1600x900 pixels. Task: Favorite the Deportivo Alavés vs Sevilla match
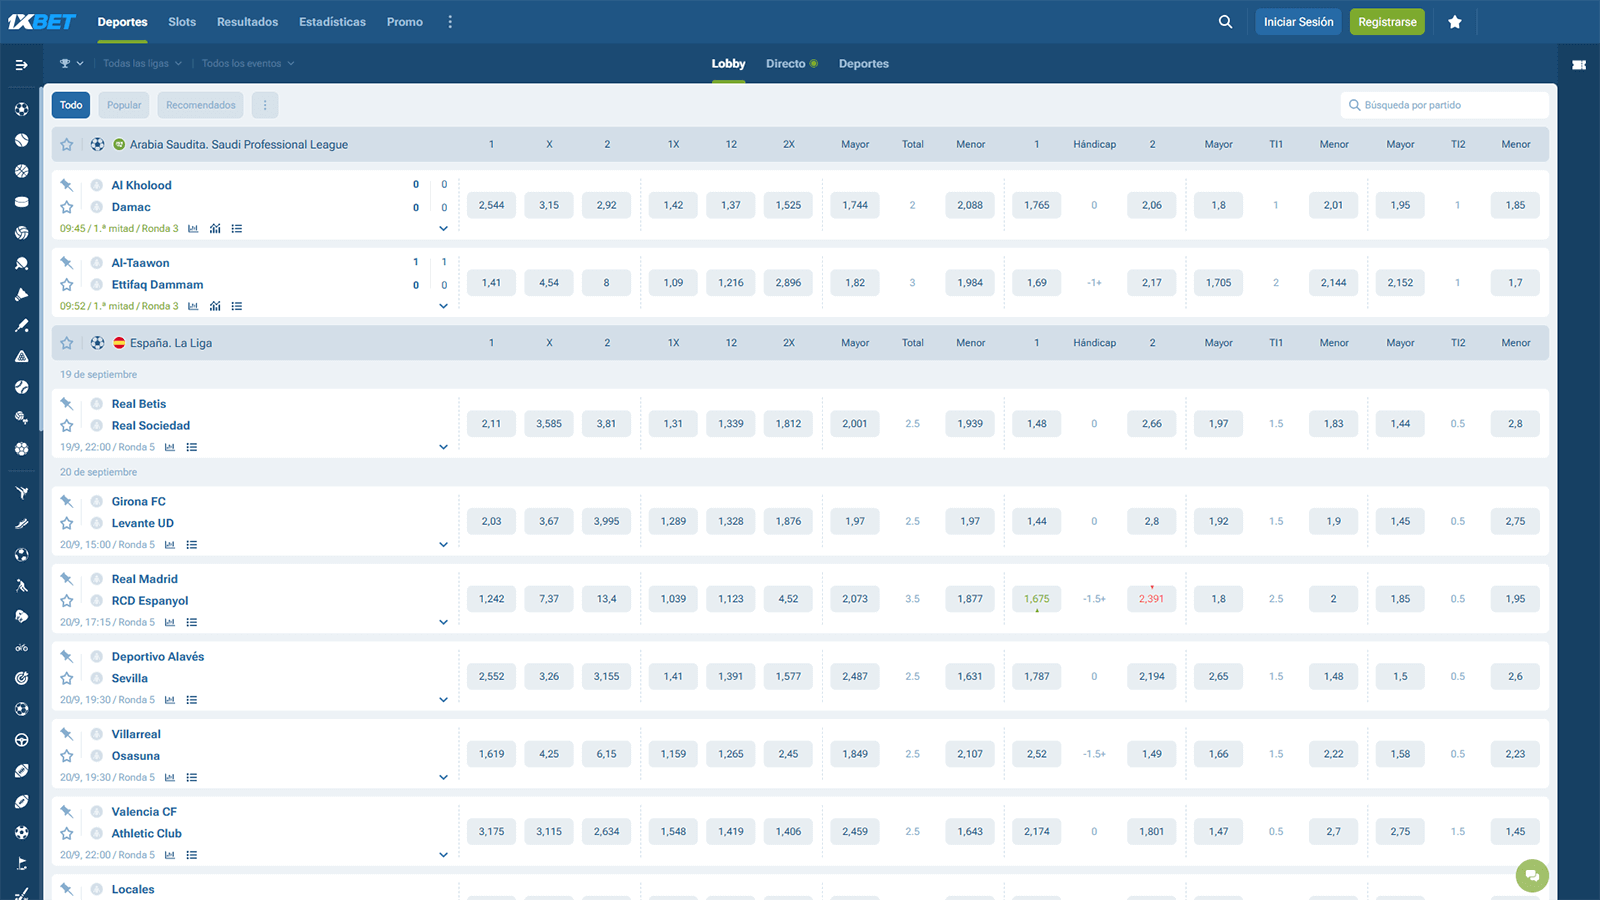67,679
